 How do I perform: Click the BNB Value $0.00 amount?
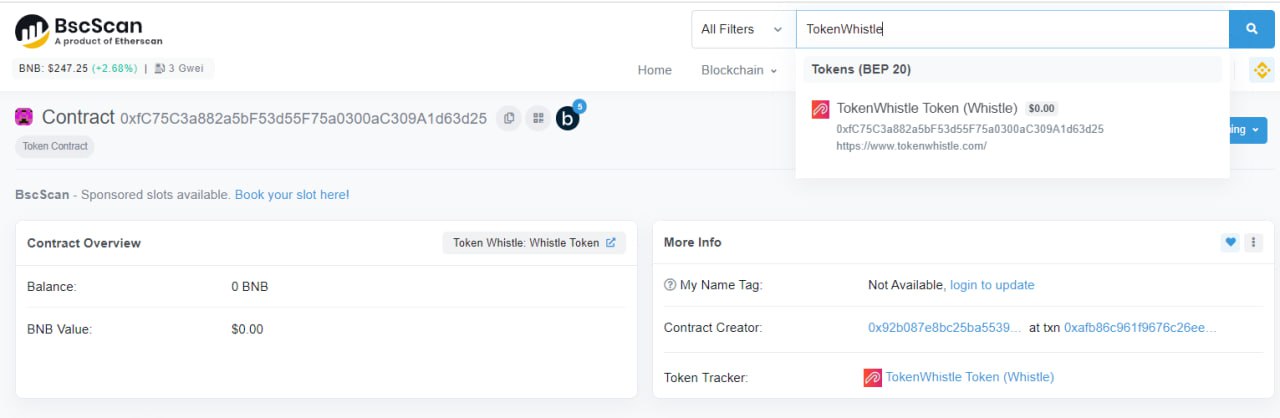247,329
